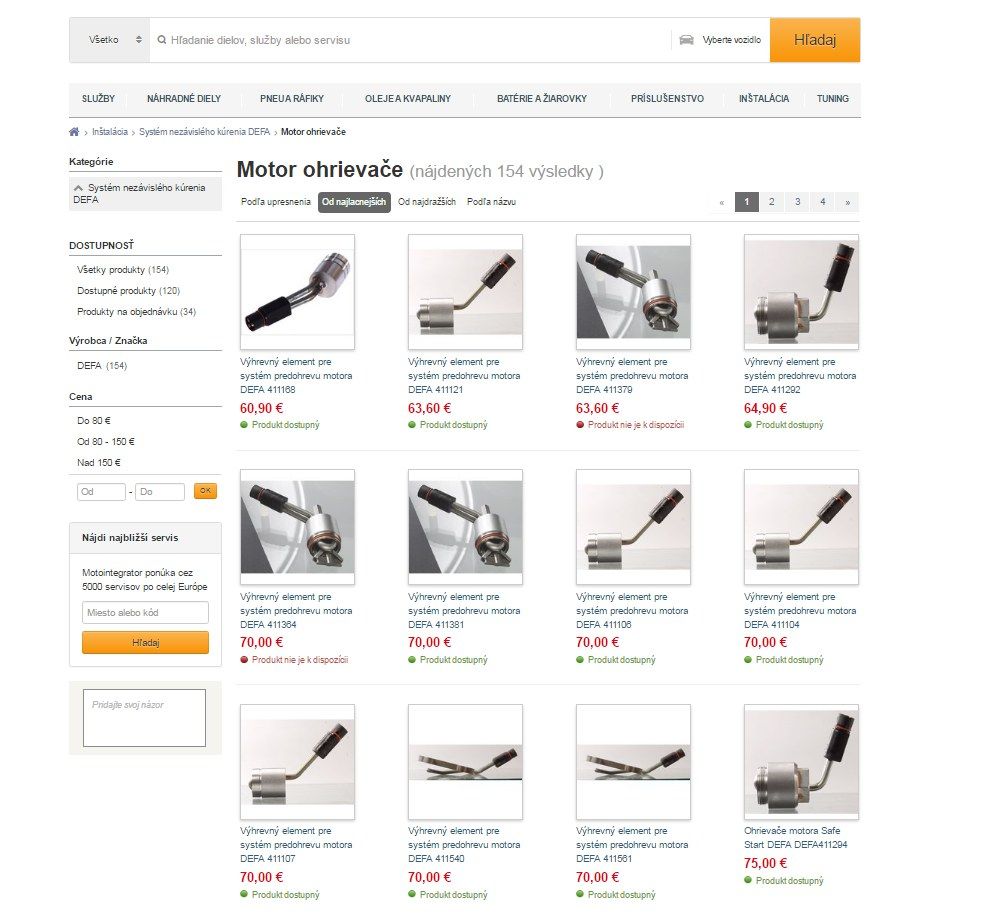Click the car icon beside Vyberte vozidlo

tap(686, 40)
